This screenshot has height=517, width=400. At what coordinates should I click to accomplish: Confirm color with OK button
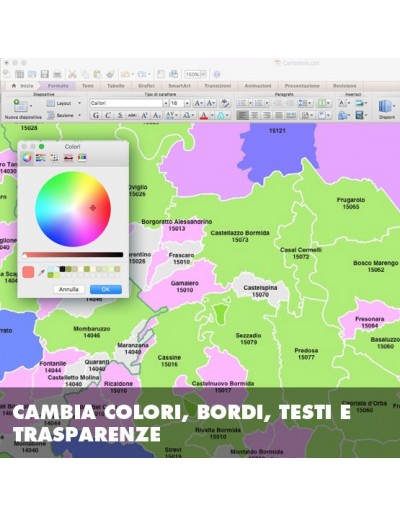pyautogui.click(x=106, y=289)
